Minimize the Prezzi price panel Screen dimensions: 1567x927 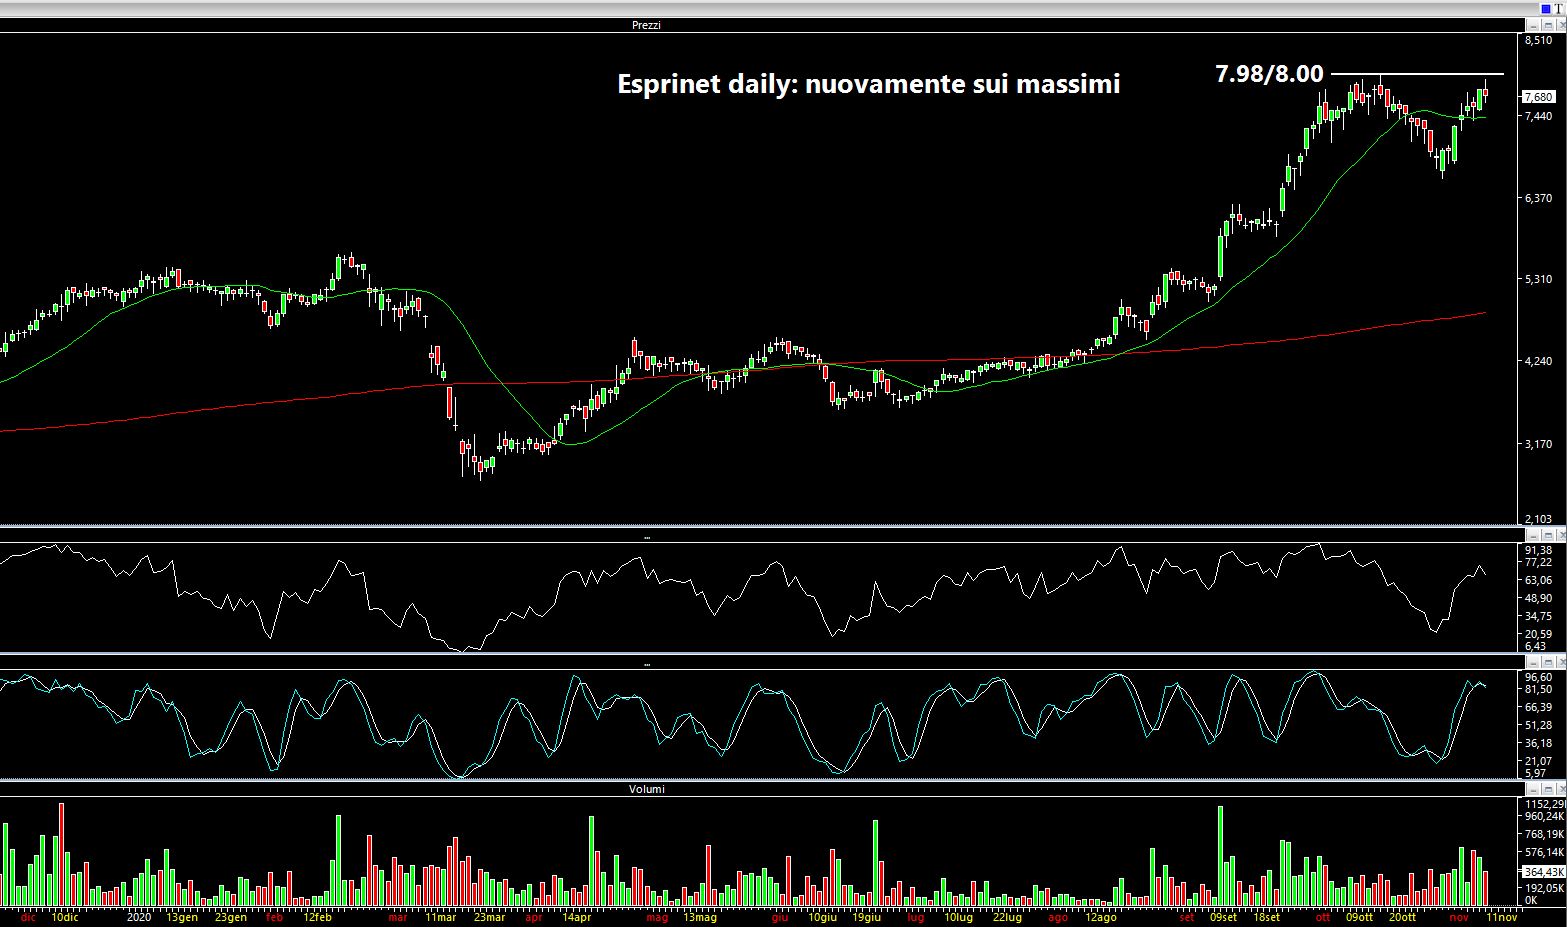[1533, 25]
